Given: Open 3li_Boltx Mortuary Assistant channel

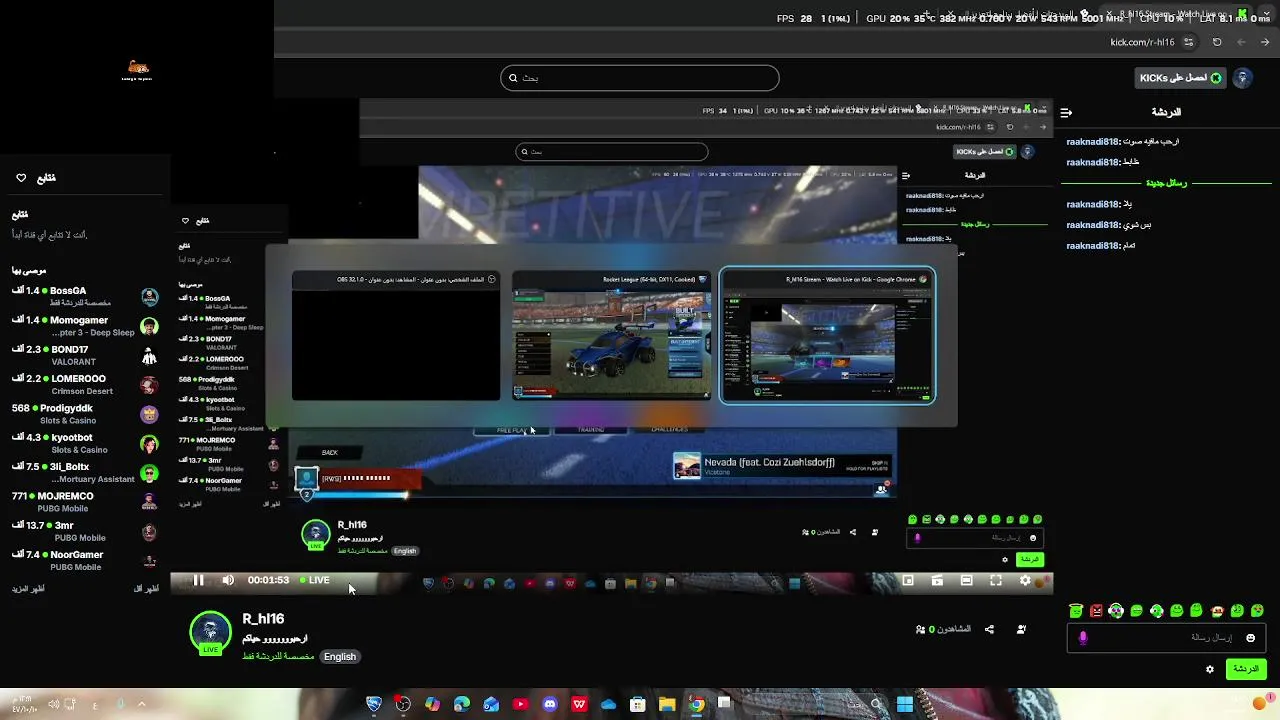Looking at the screenshot, I should click(84, 472).
